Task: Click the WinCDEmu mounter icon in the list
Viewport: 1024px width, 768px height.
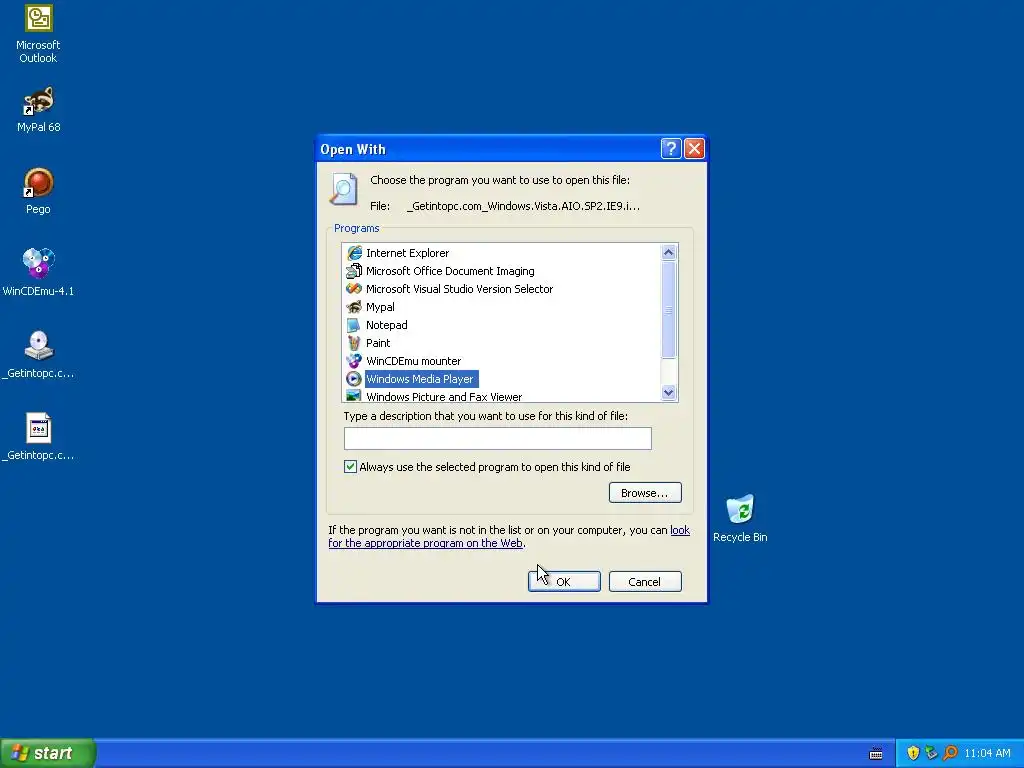Action: (x=354, y=360)
